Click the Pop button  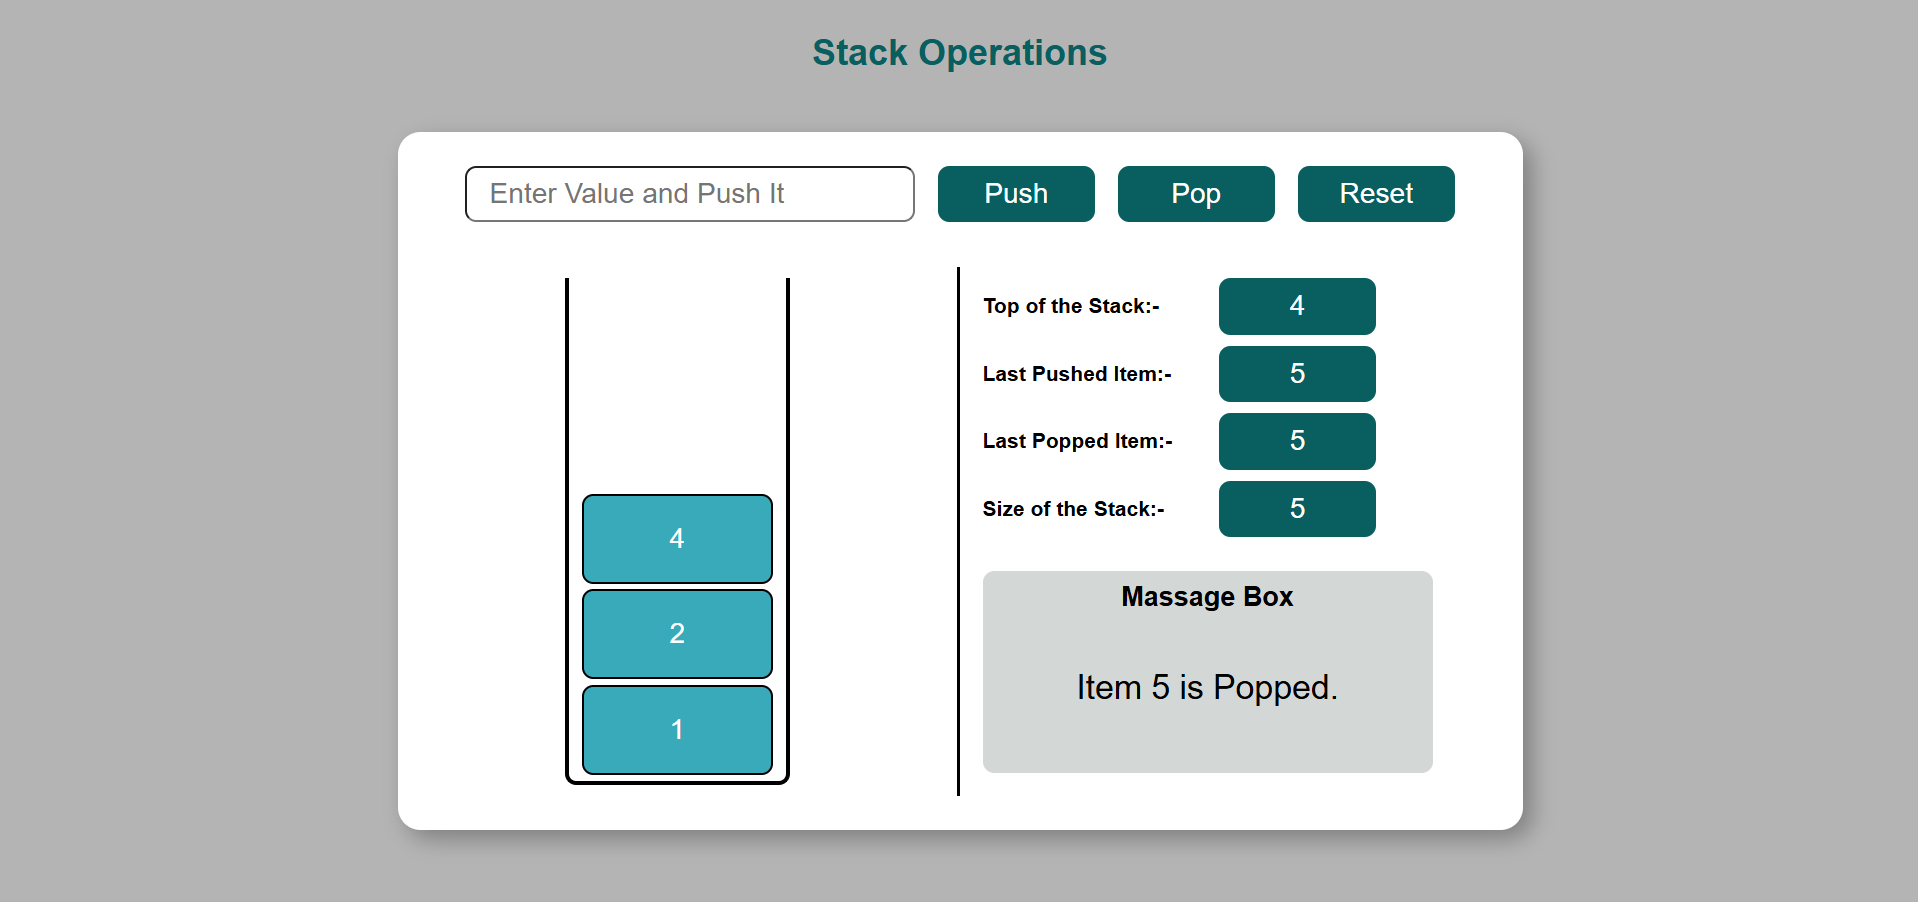pyautogui.click(x=1196, y=194)
